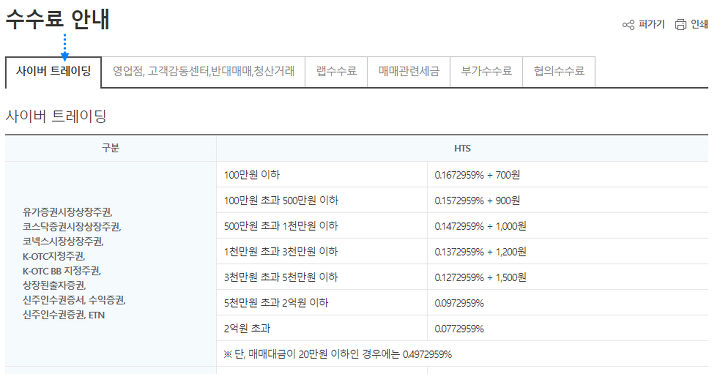This screenshot has height=374, width=720.
Task: Click the 사이버 트레이딩 section heading
Action: pos(56,116)
